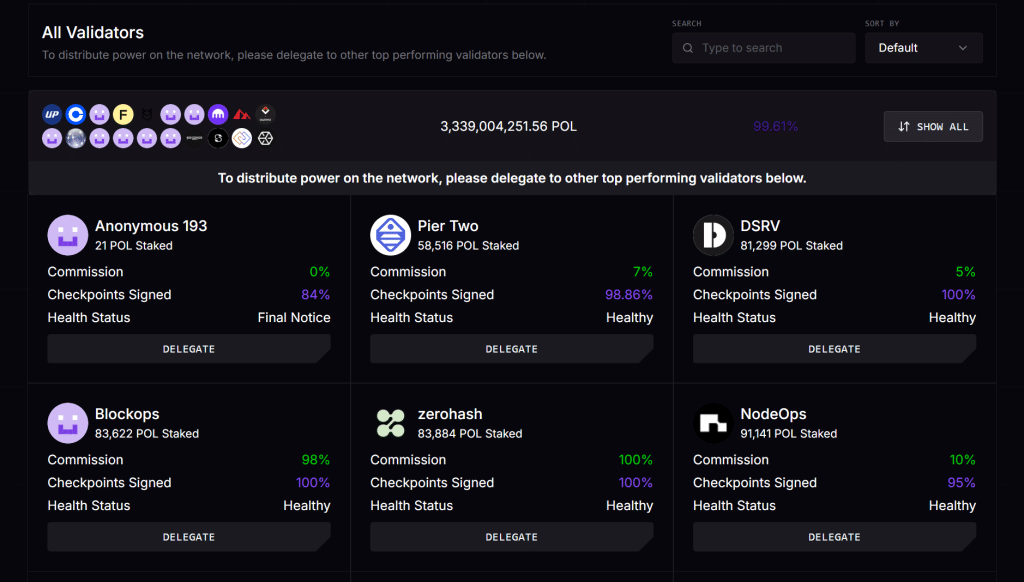This screenshot has height=582, width=1024.
Task: Click the Pier Two validator name
Action: tap(448, 226)
